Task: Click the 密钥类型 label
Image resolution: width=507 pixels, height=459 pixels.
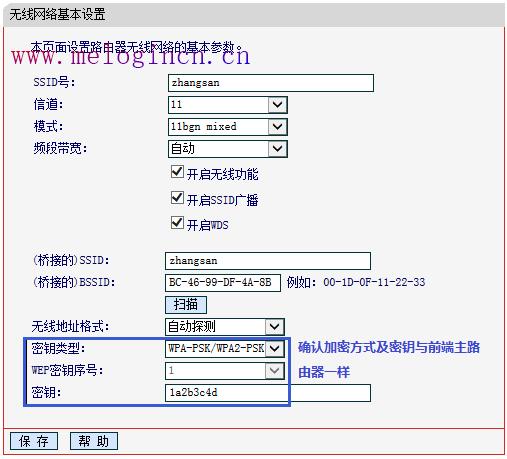Action: coord(58,348)
